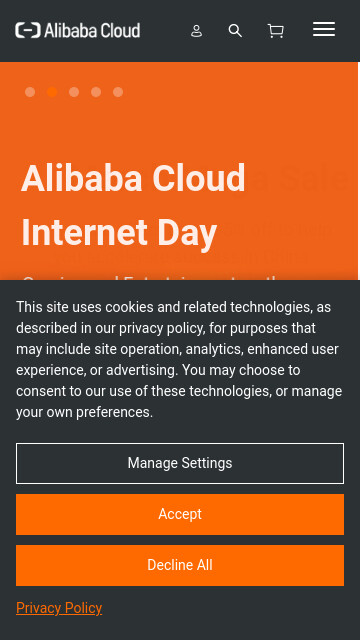Open the user account icon

[x=196, y=31]
